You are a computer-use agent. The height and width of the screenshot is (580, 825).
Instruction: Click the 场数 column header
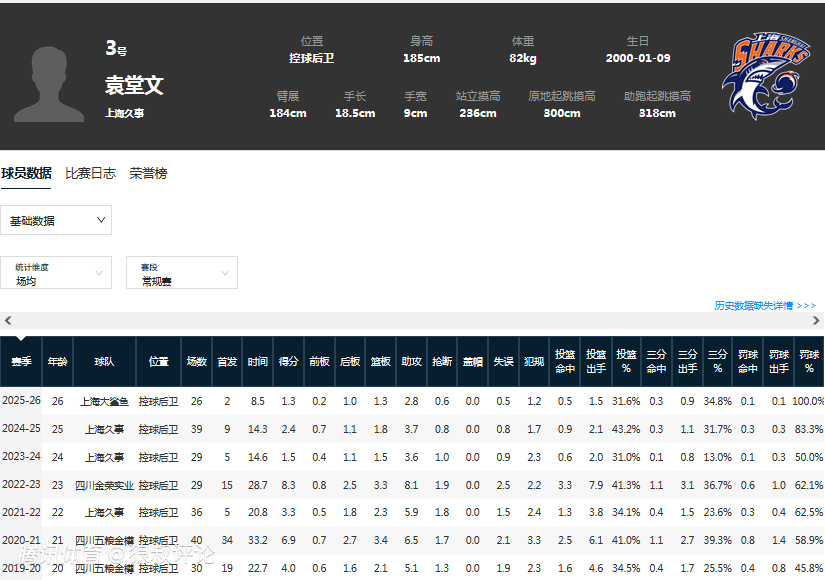tap(197, 362)
